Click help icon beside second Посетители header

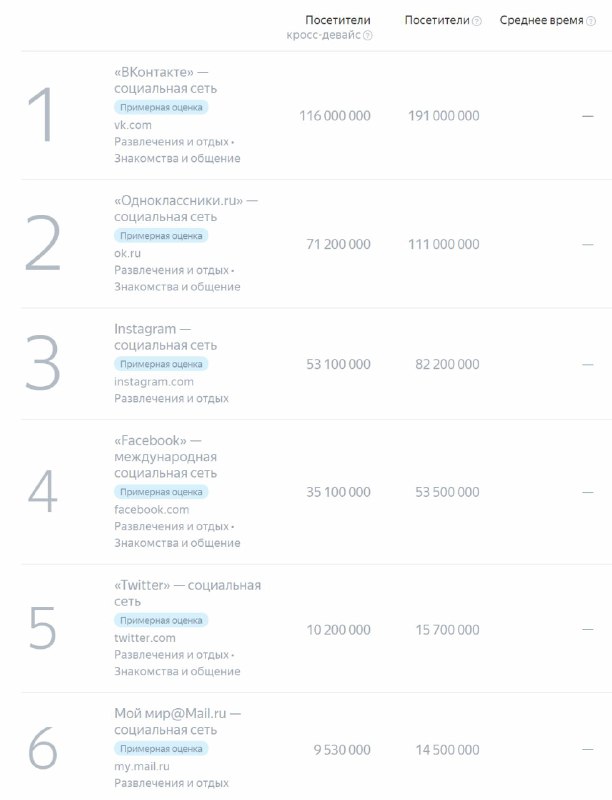tap(477, 21)
